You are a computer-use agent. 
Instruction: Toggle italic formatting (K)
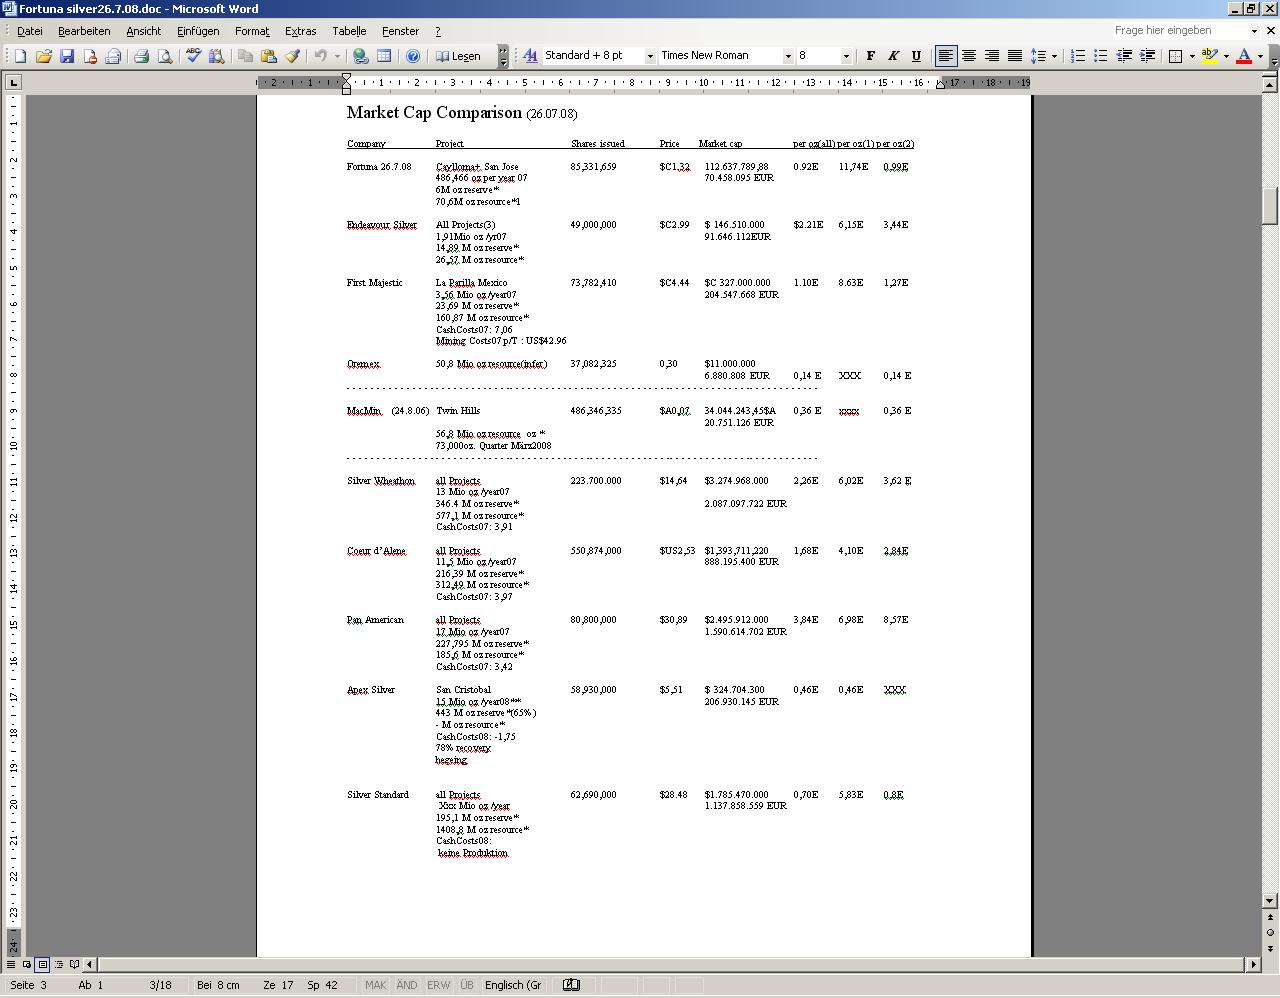click(893, 56)
